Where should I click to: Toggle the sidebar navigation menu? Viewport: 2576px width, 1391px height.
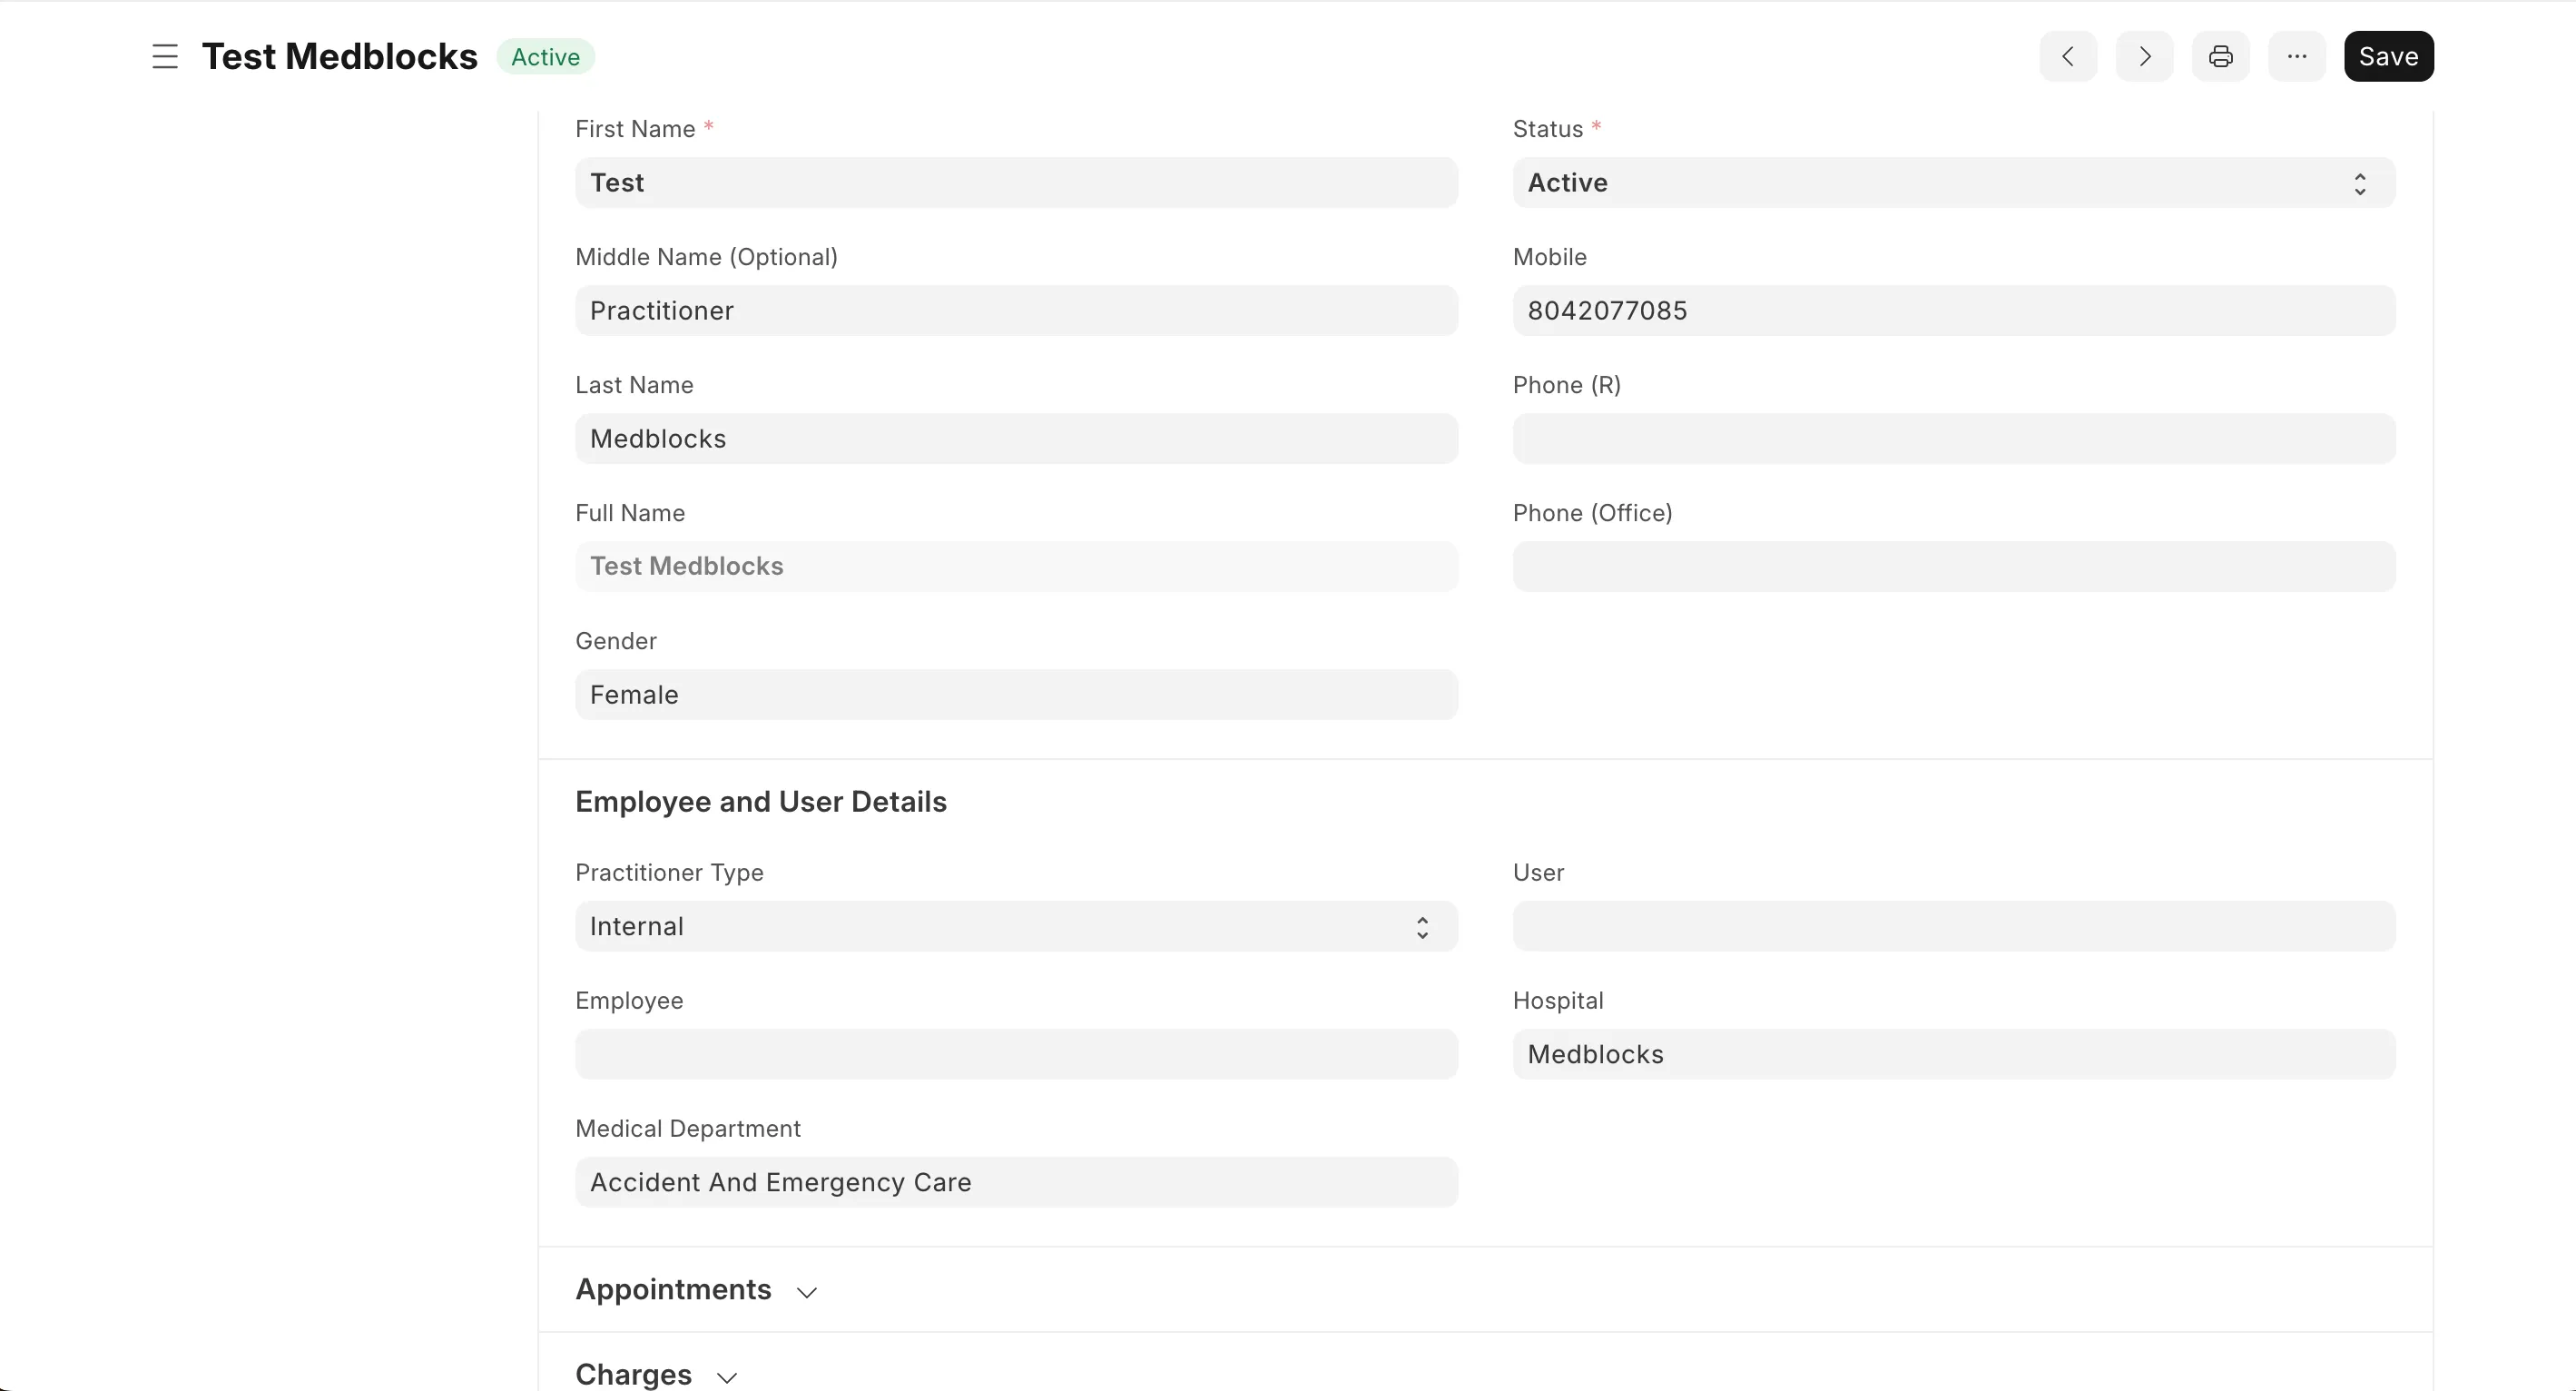tap(164, 57)
